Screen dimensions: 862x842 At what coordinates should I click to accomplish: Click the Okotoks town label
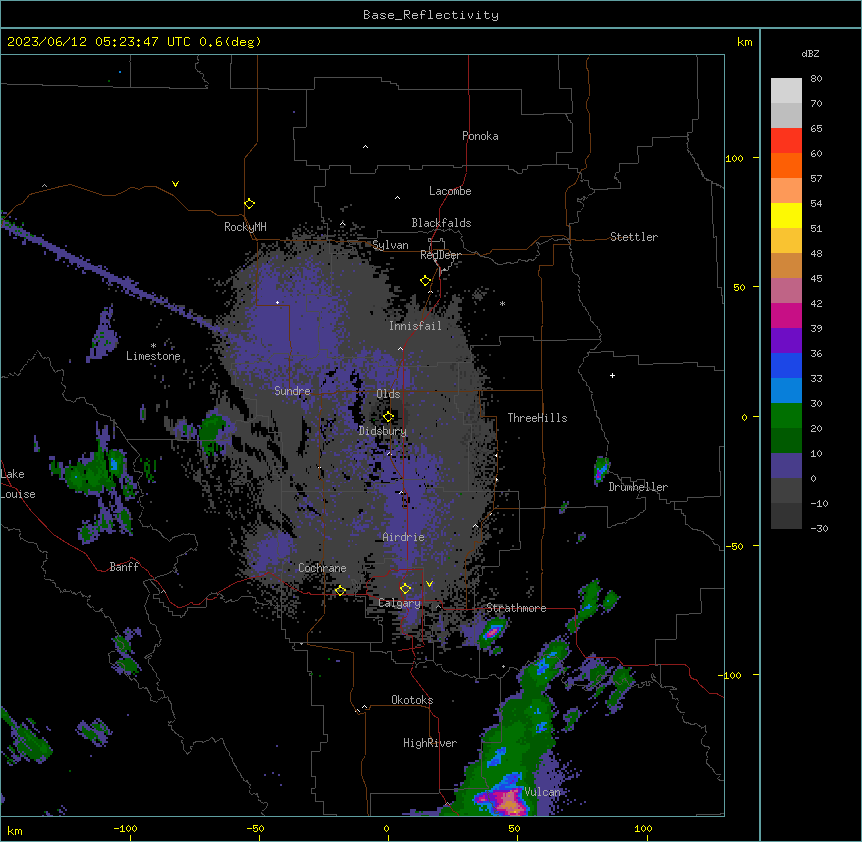[412, 700]
